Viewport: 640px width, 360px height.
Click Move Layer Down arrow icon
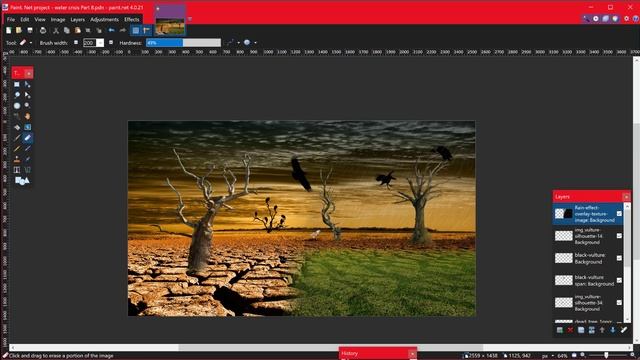point(613,330)
